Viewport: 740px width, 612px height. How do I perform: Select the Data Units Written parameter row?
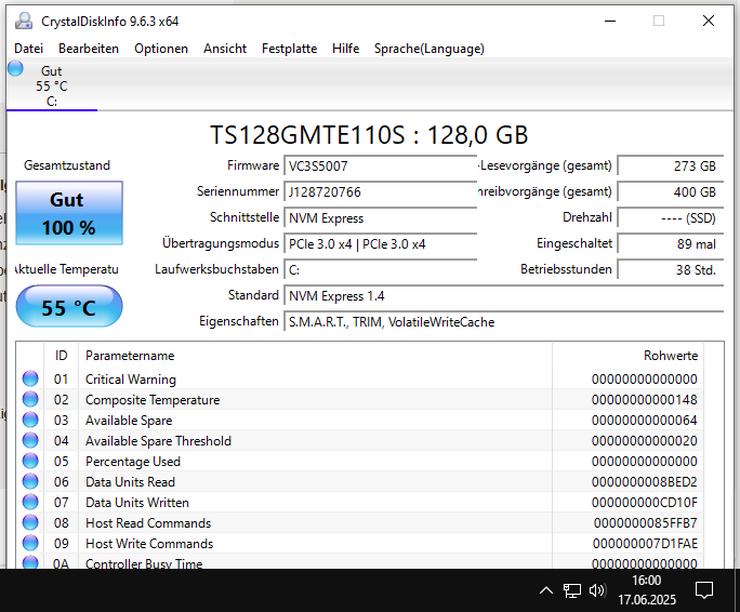point(360,502)
